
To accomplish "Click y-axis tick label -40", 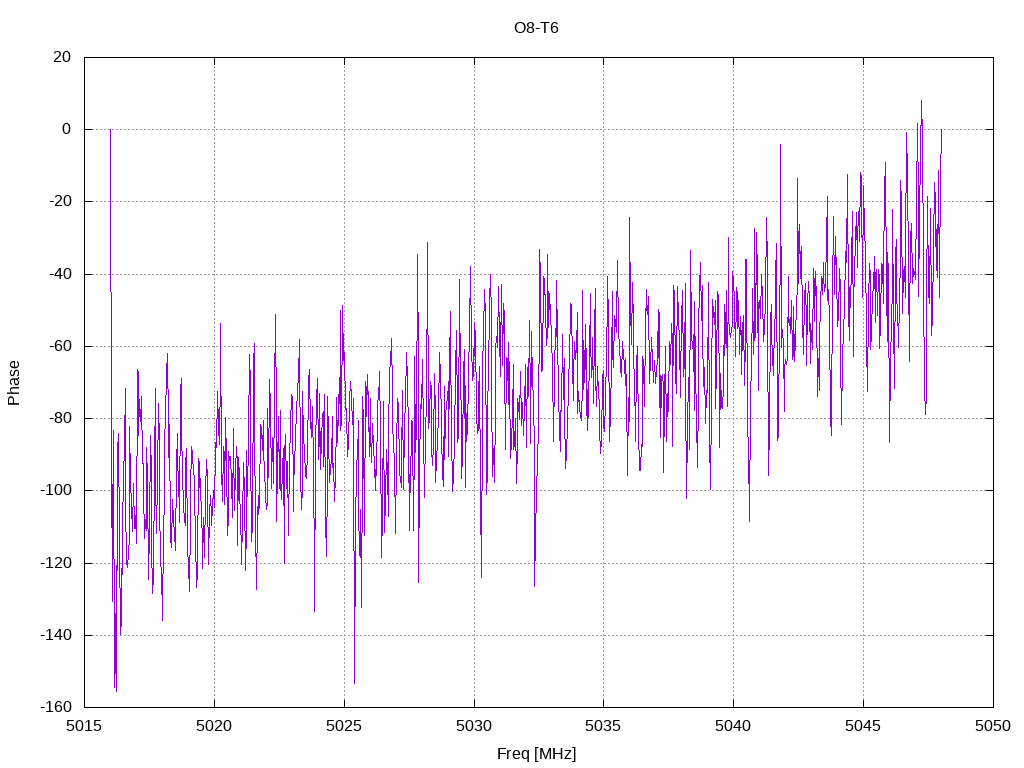I will (60, 274).
